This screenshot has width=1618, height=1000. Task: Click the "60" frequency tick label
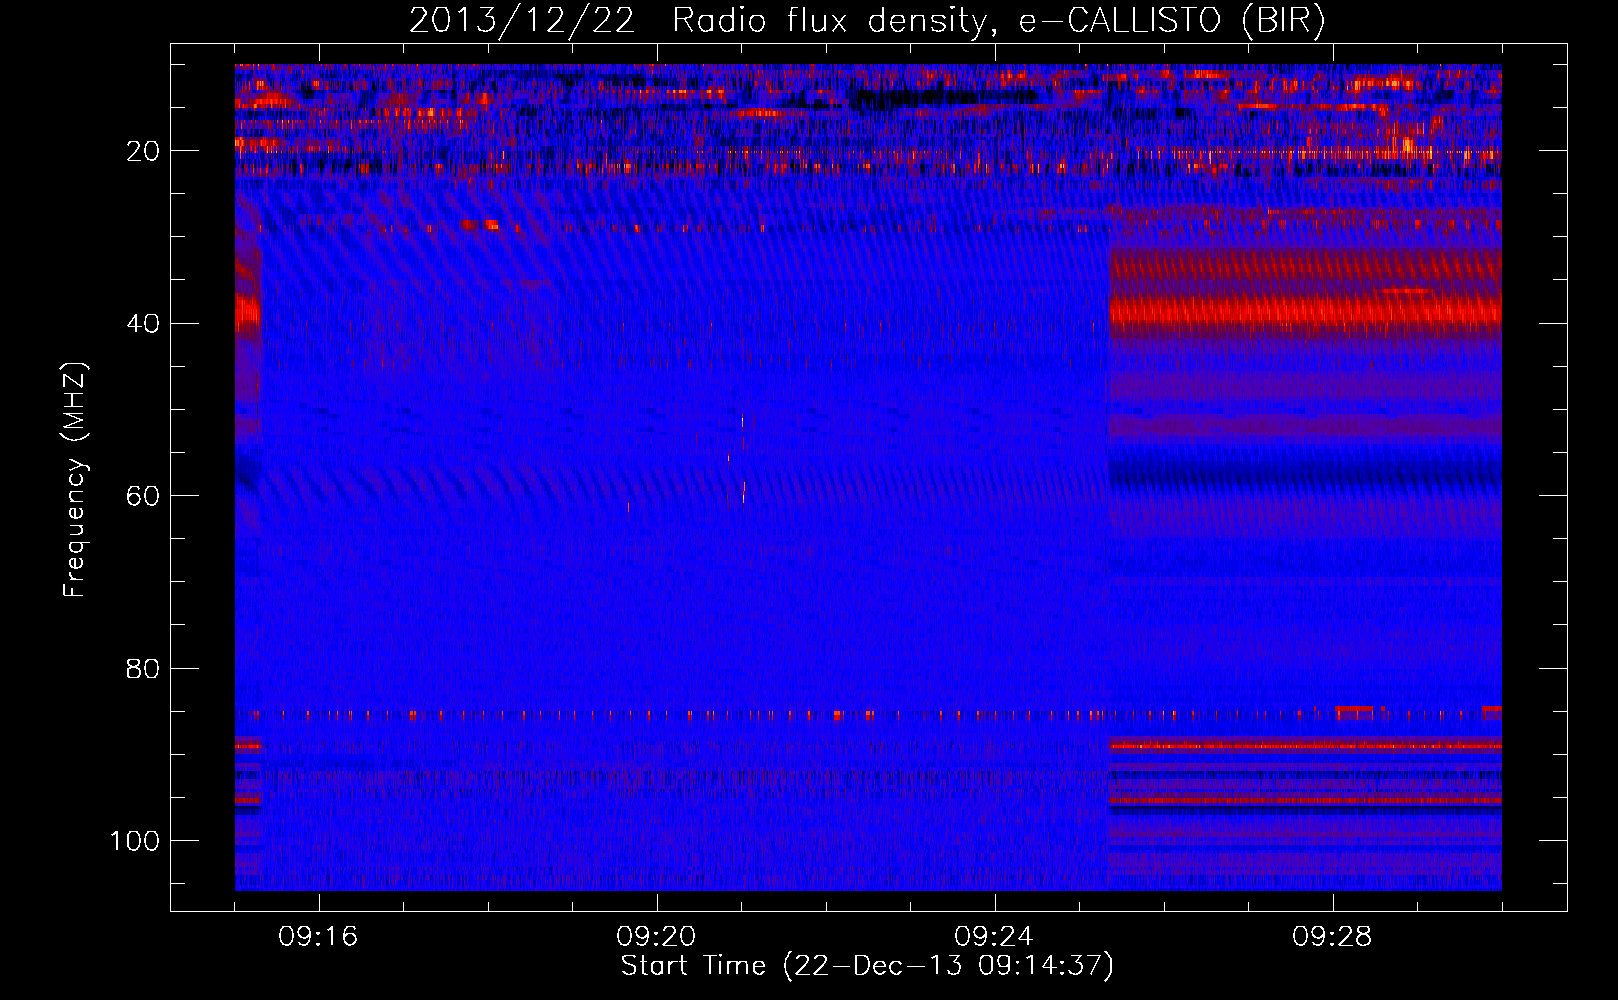pos(143,496)
